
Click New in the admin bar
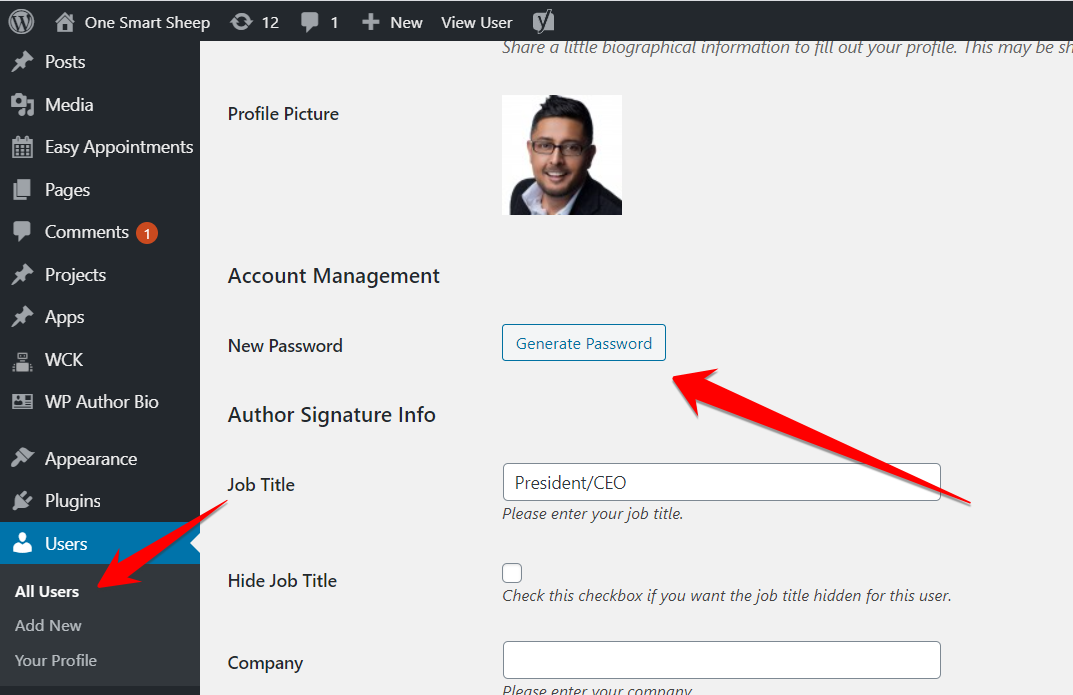(406, 23)
